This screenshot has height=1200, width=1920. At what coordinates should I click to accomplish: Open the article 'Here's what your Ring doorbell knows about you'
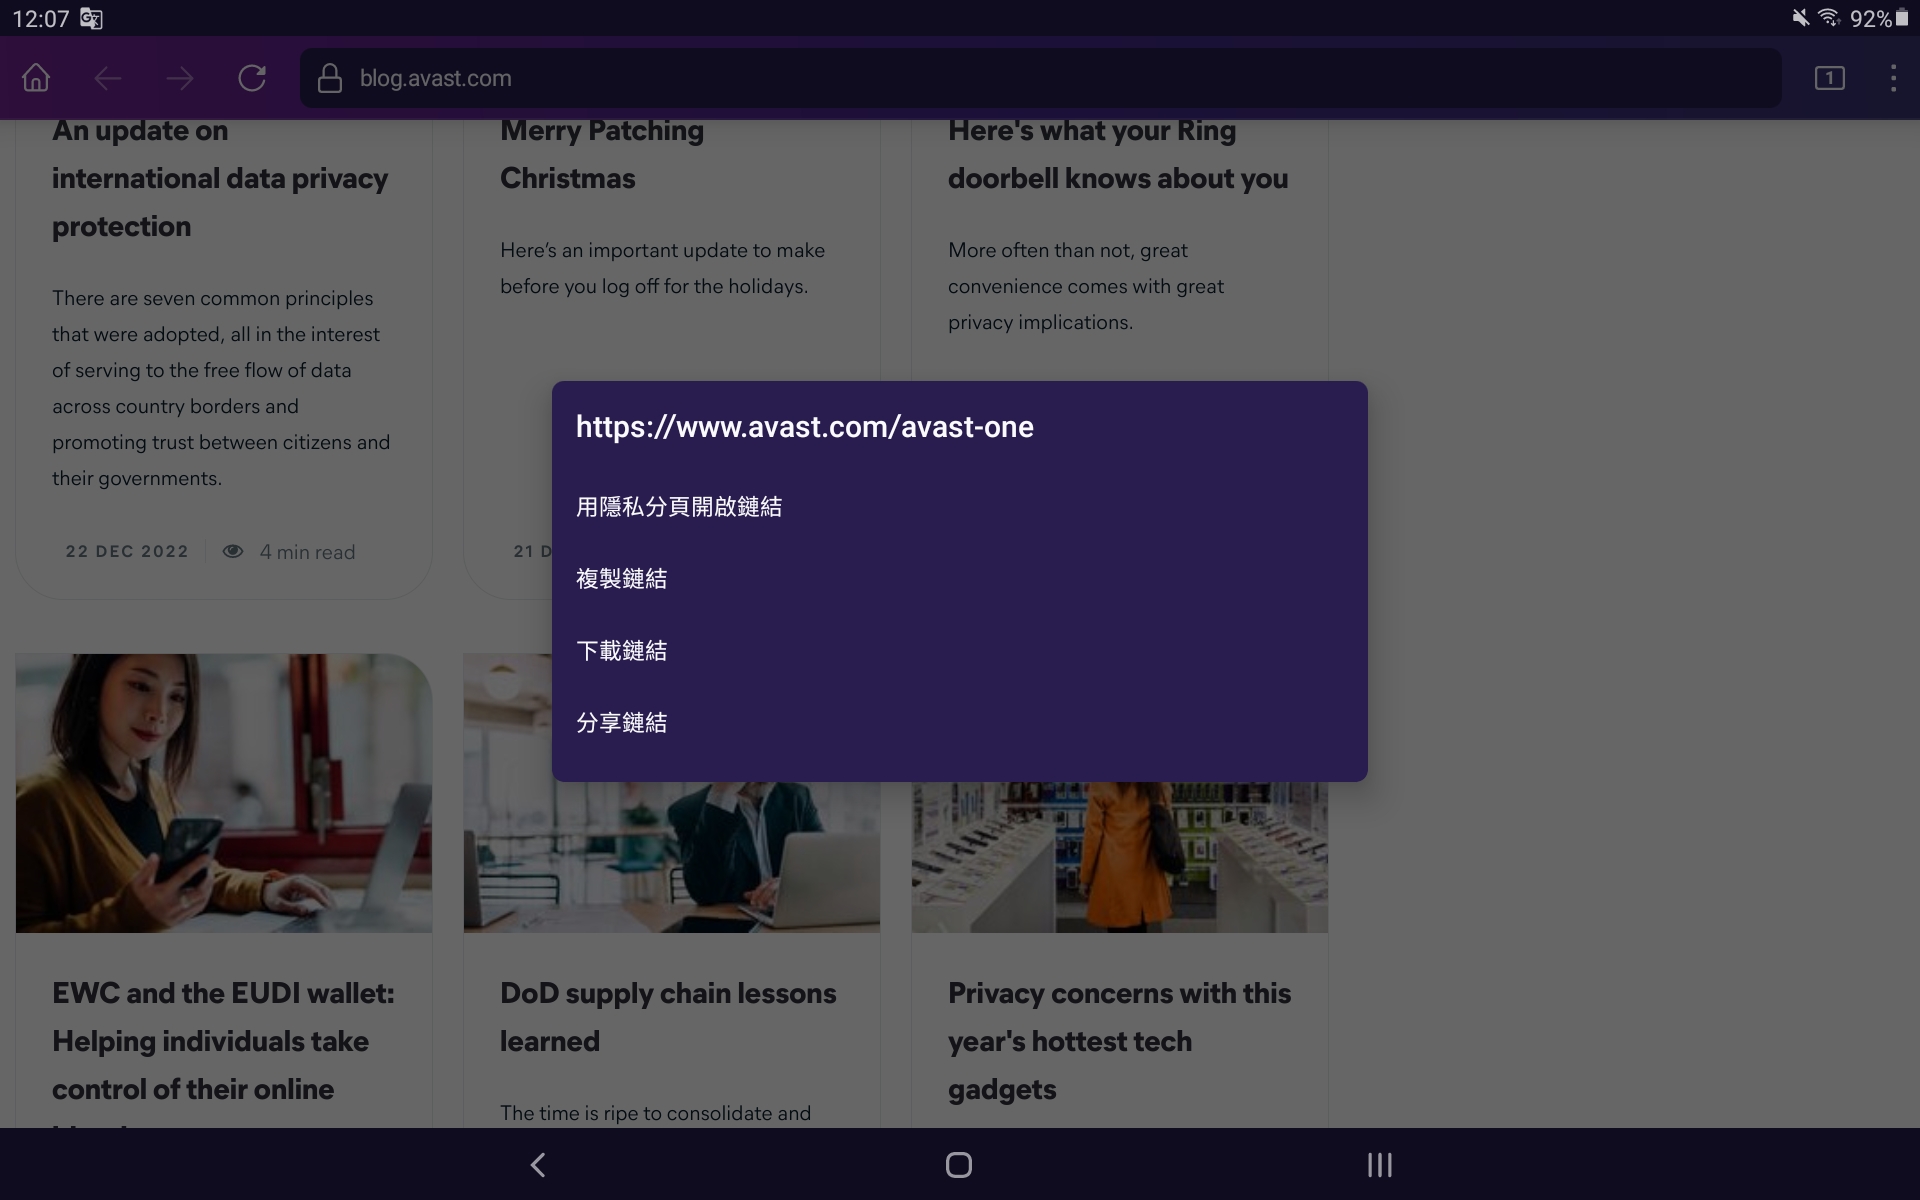1117,155
